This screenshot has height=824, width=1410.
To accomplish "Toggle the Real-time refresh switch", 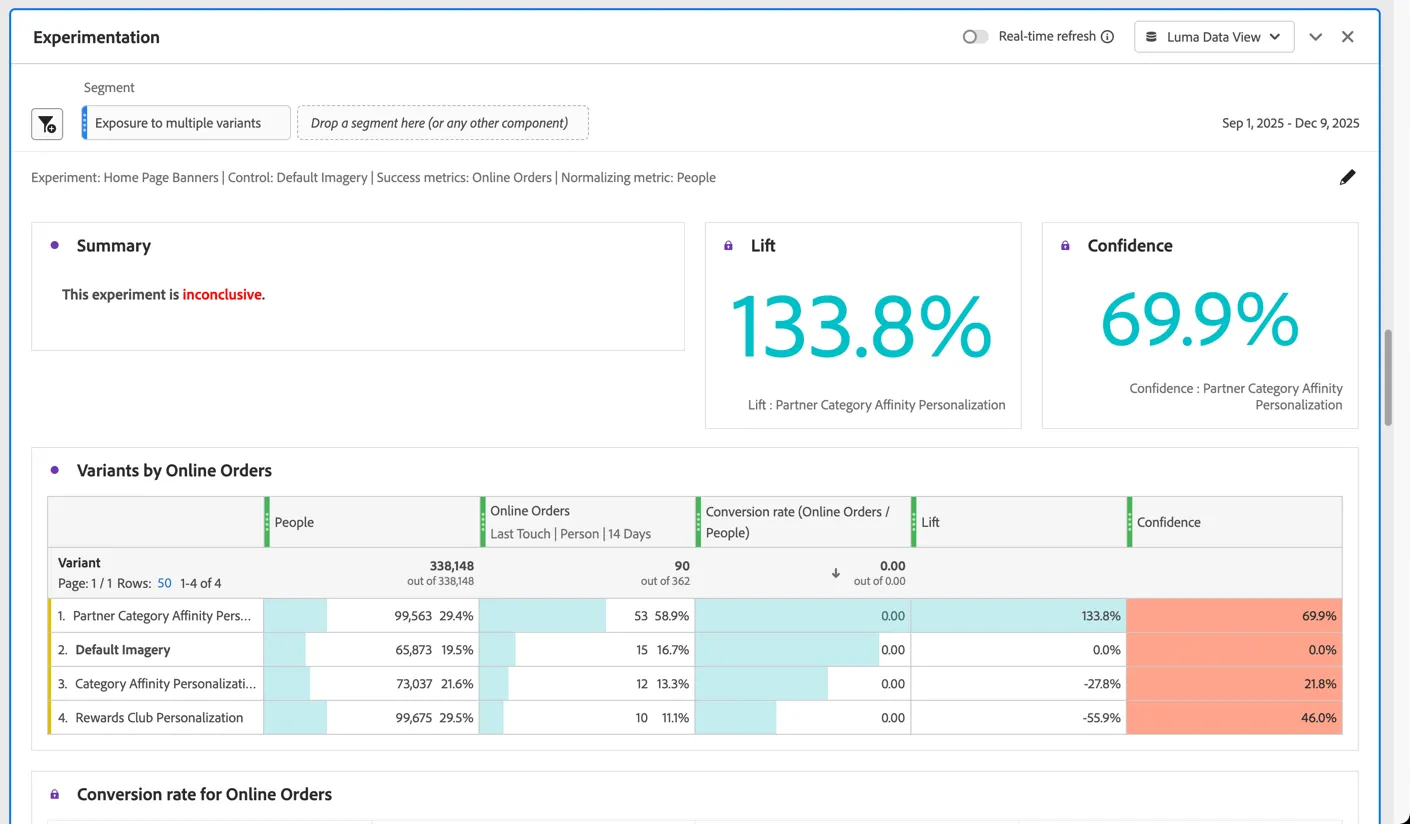I will point(975,37).
